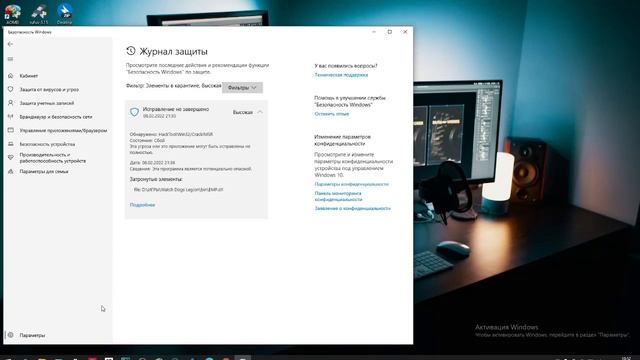Open Техническая поддержка link

pyautogui.click(x=341, y=75)
